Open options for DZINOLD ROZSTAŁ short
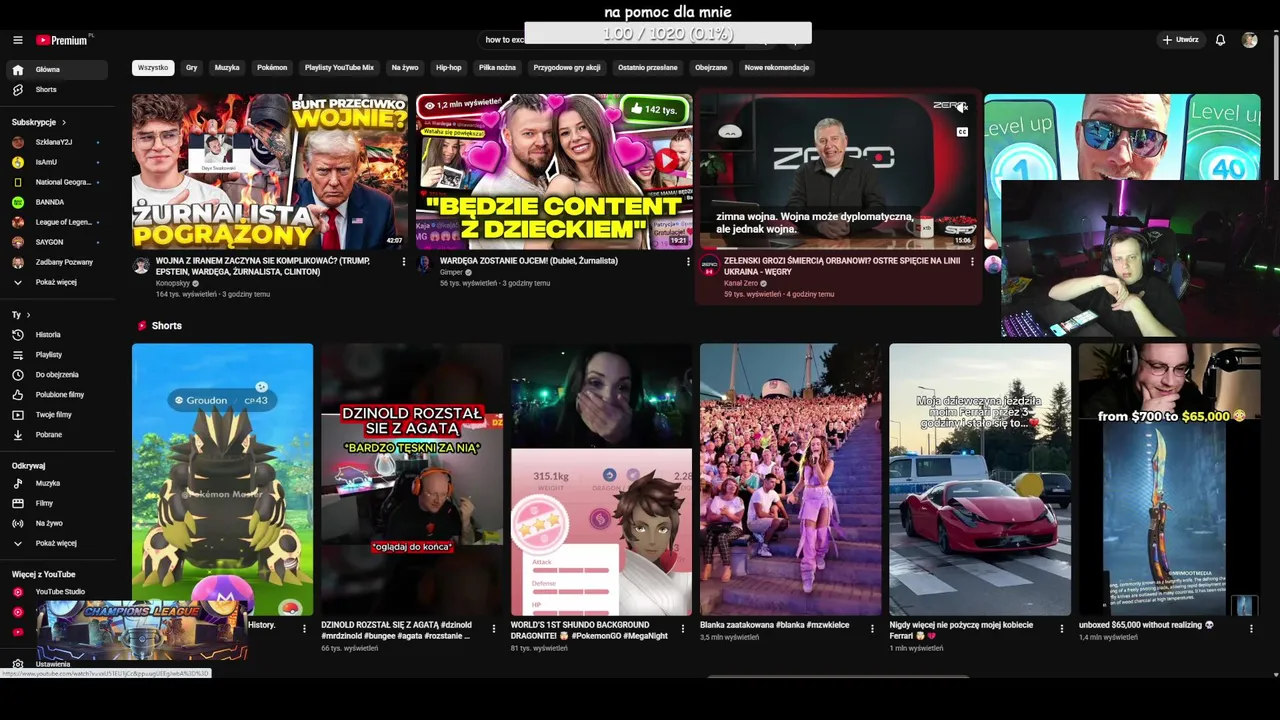Screen dimensions: 1280x720 coord(493,629)
